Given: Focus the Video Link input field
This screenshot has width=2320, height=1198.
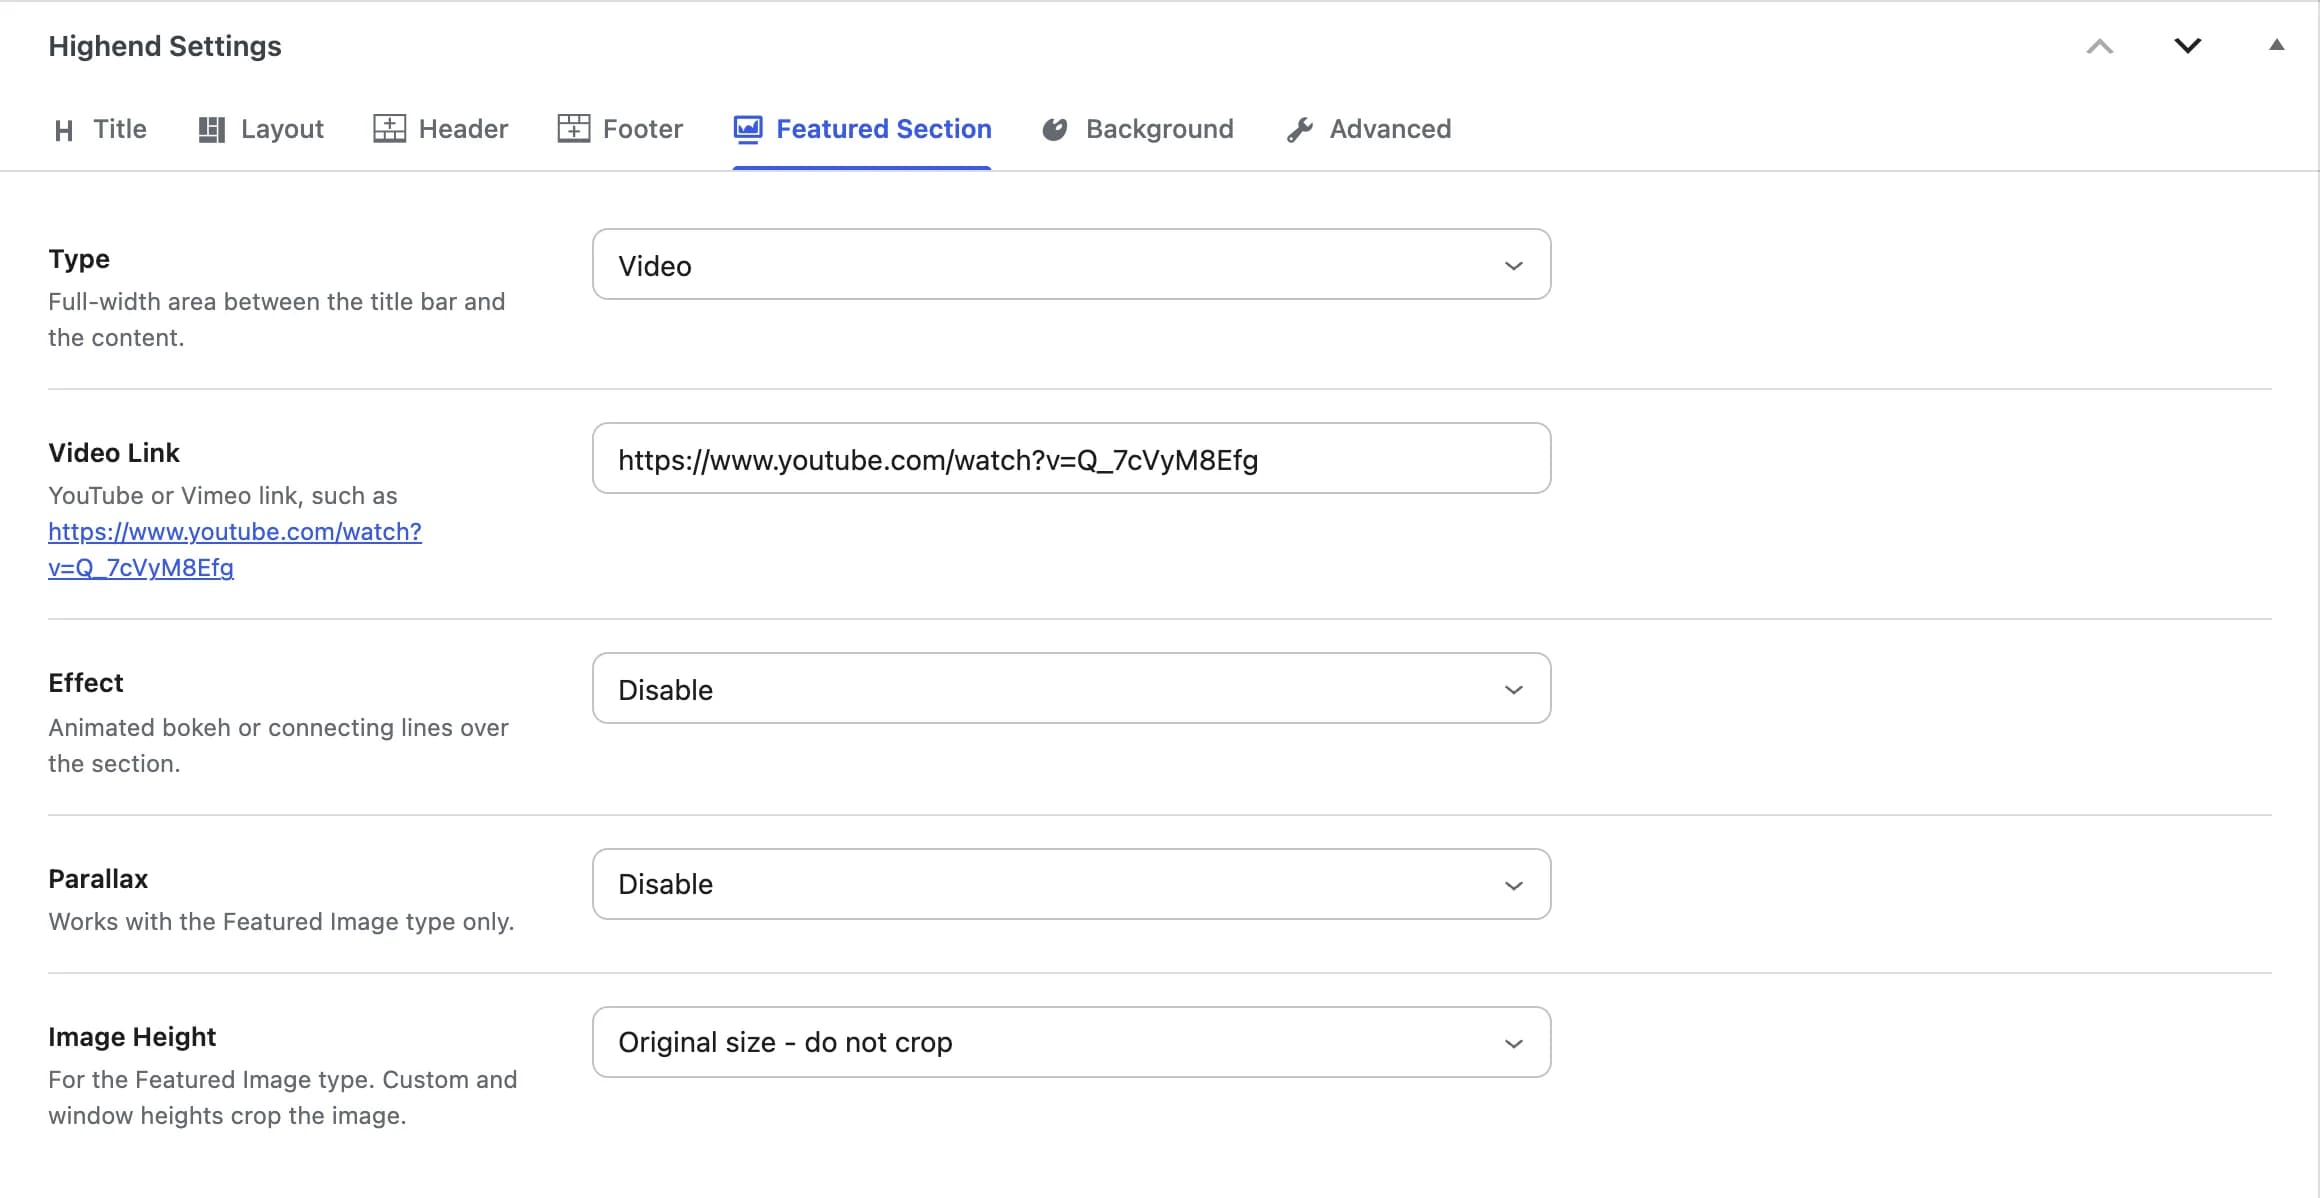Looking at the screenshot, I should tap(1071, 459).
